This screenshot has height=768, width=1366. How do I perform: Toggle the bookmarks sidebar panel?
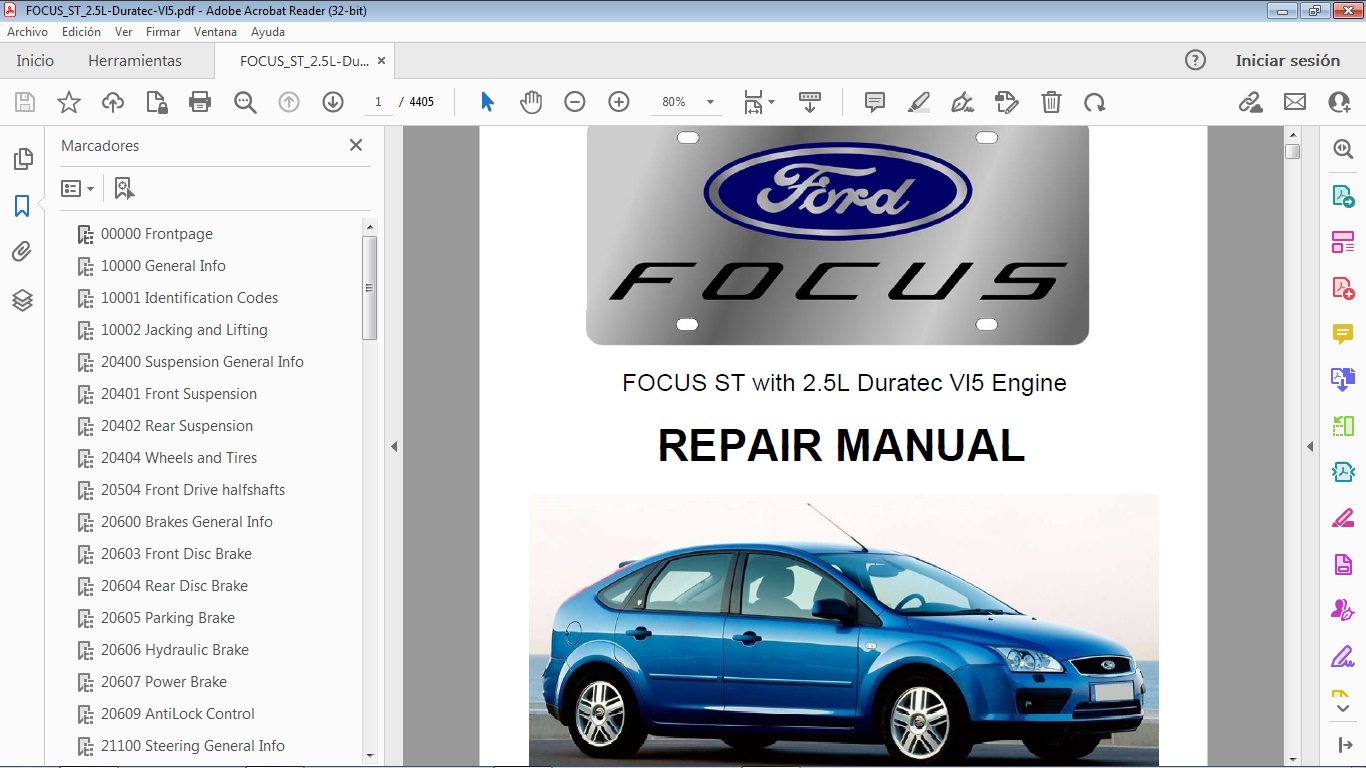(22, 206)
